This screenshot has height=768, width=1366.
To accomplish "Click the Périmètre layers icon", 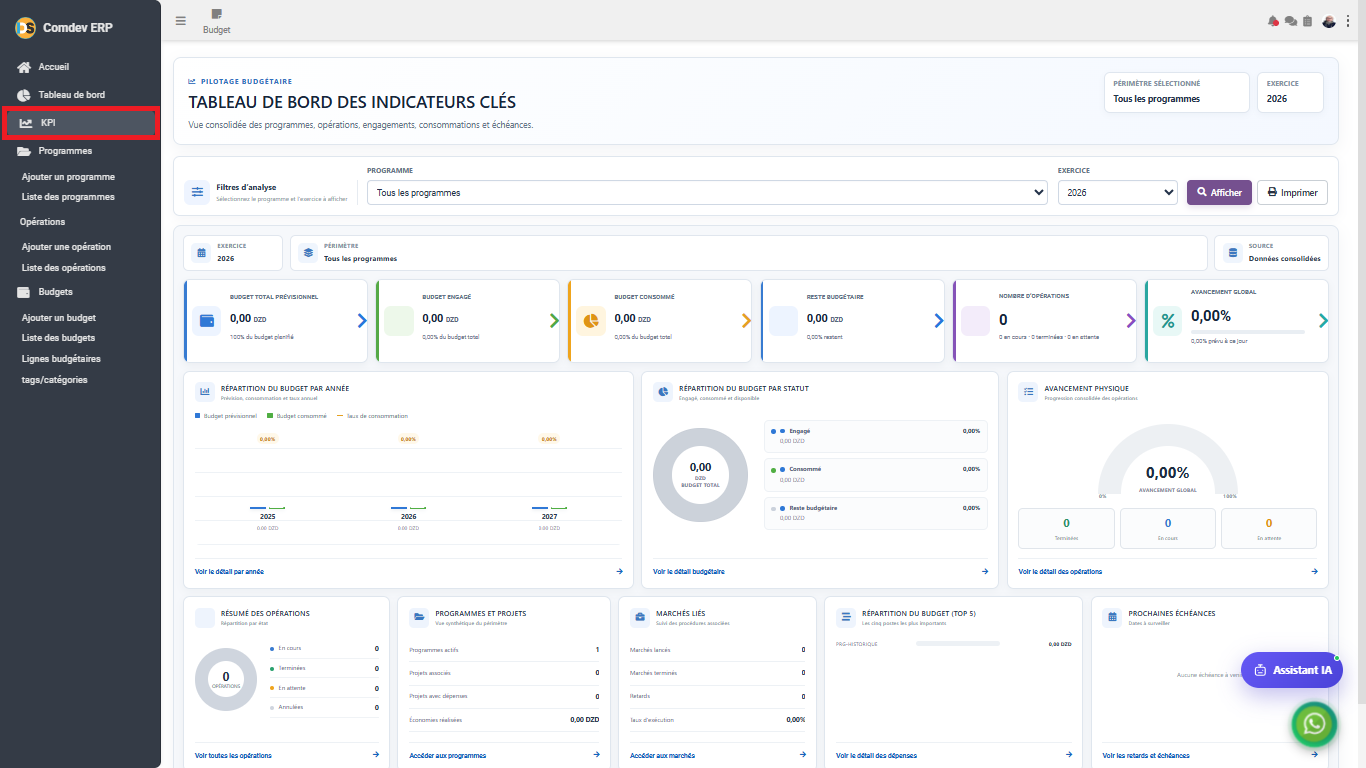I will point(308,253).
